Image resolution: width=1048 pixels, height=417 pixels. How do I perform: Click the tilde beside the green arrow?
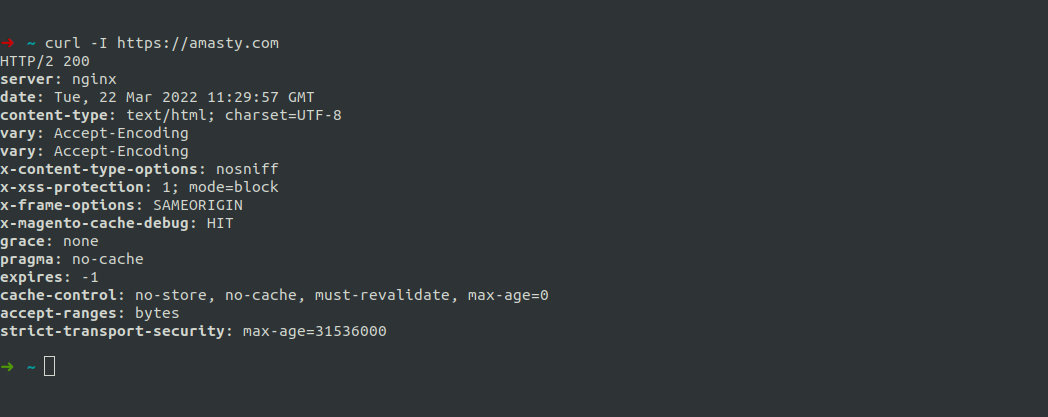tap(31, 367)
